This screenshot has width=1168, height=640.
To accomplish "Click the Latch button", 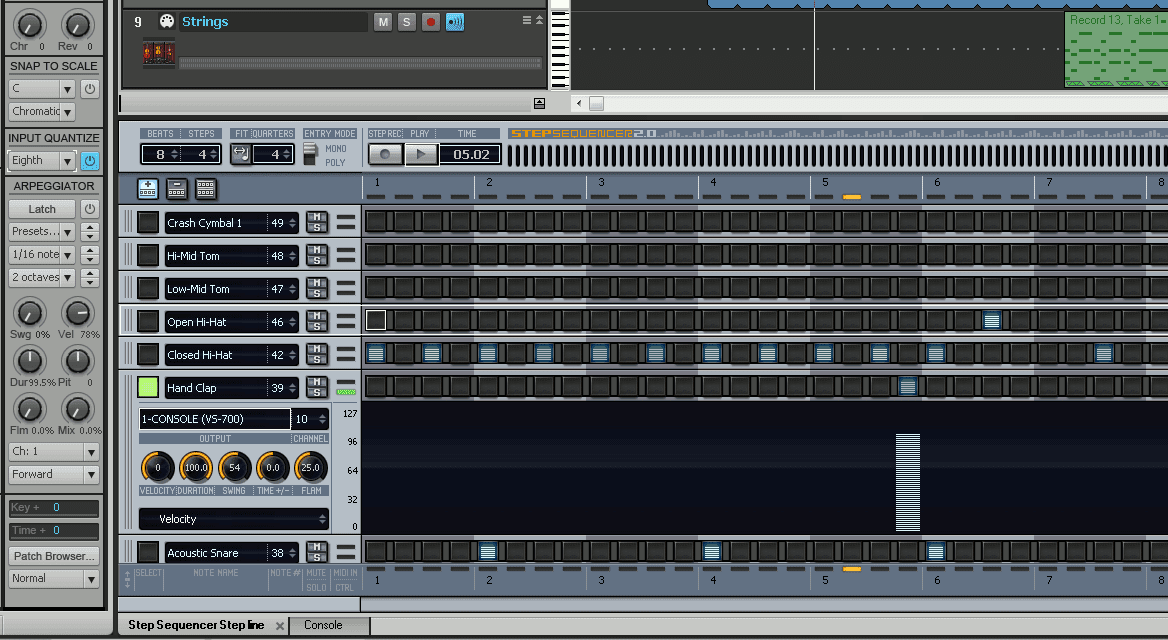I will pos(42,209).
